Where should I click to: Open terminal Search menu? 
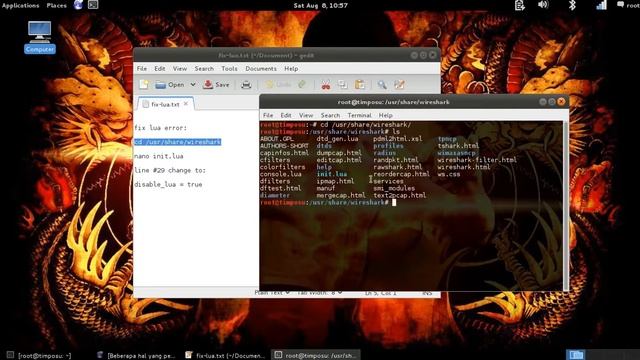tap(330, 115)
